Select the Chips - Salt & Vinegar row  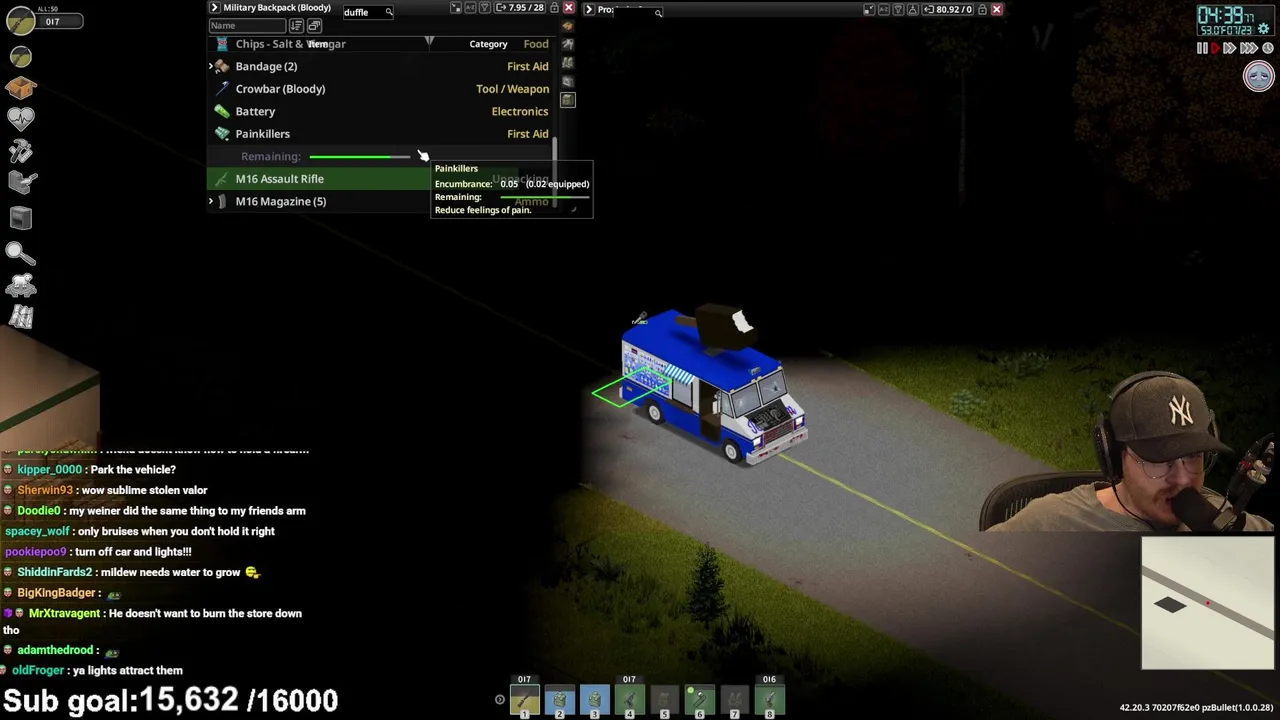pos(379,44)
